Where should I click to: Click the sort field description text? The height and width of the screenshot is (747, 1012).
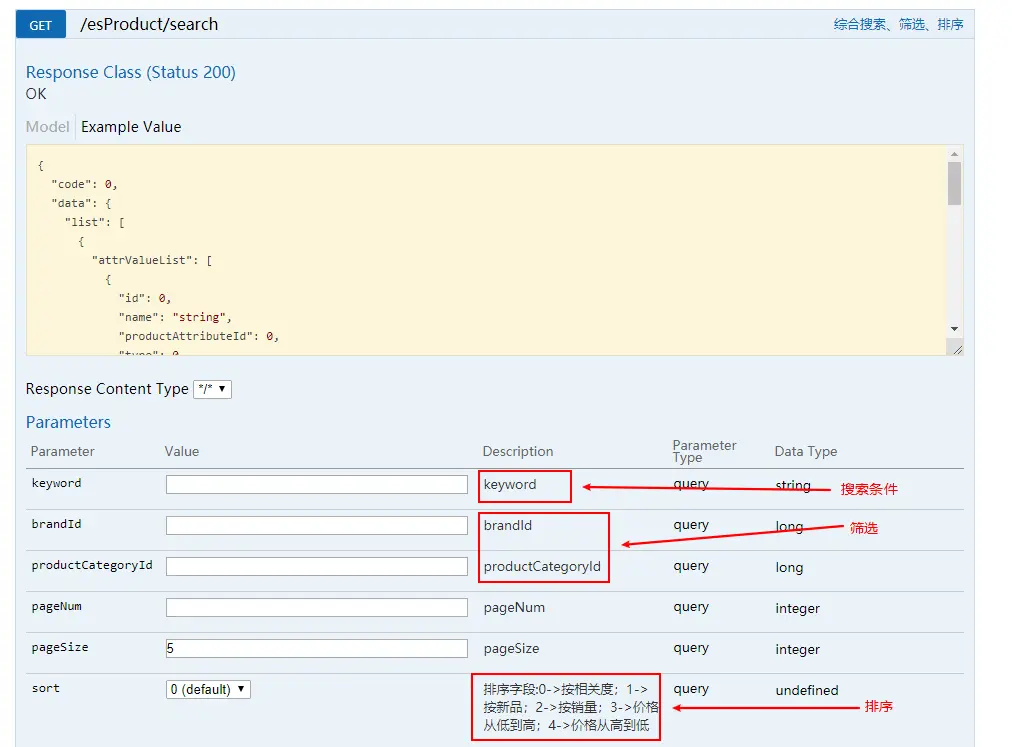tap(571, 707)
